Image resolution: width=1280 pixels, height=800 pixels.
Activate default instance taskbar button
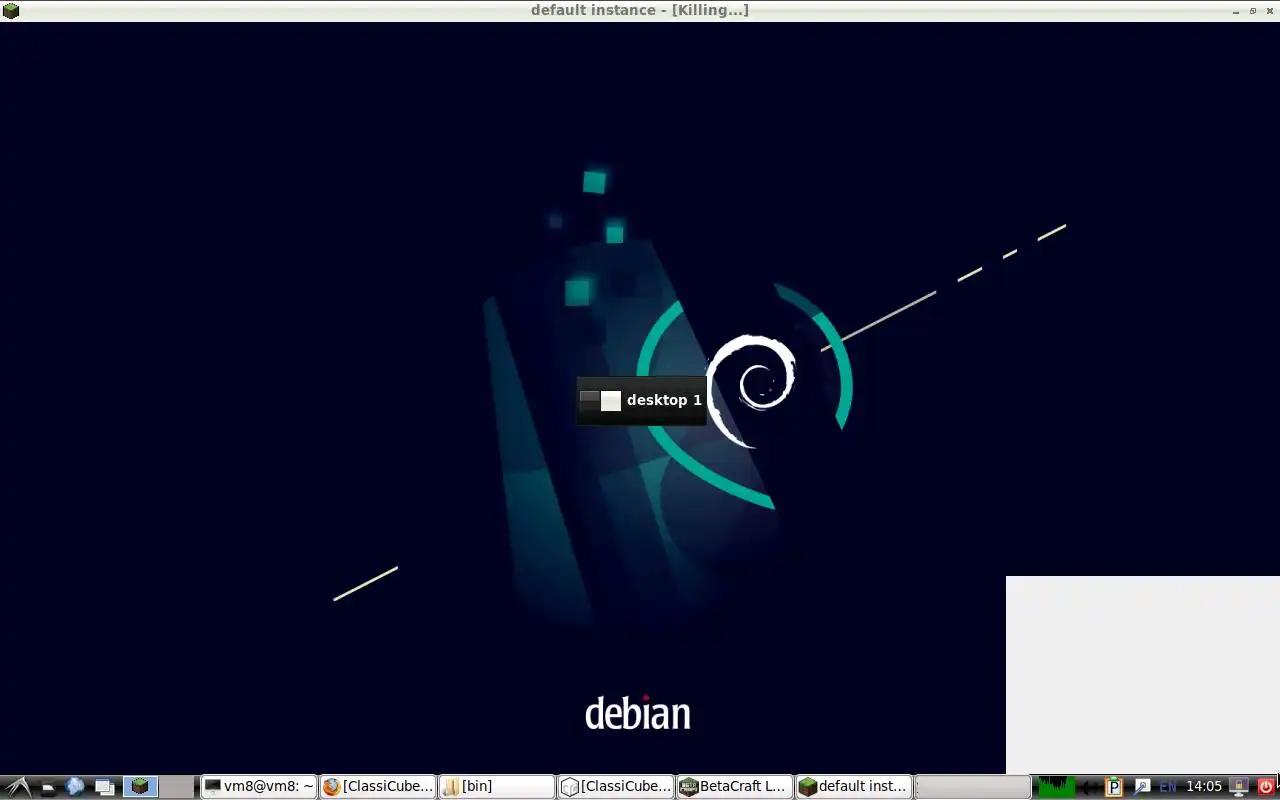pyautogui.click(x=854, y=786)
